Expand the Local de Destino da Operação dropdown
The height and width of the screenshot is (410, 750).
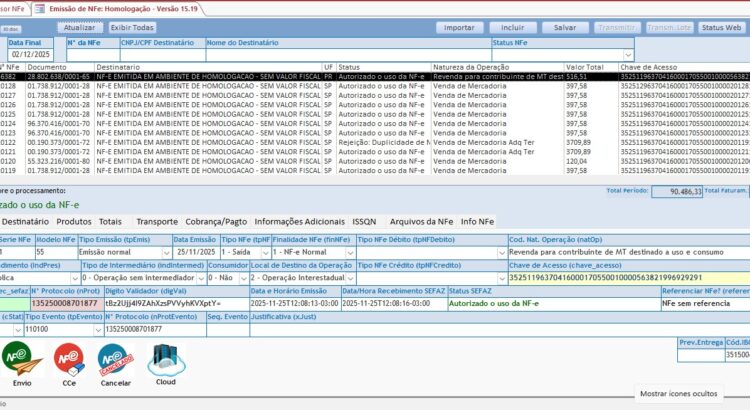347,278
